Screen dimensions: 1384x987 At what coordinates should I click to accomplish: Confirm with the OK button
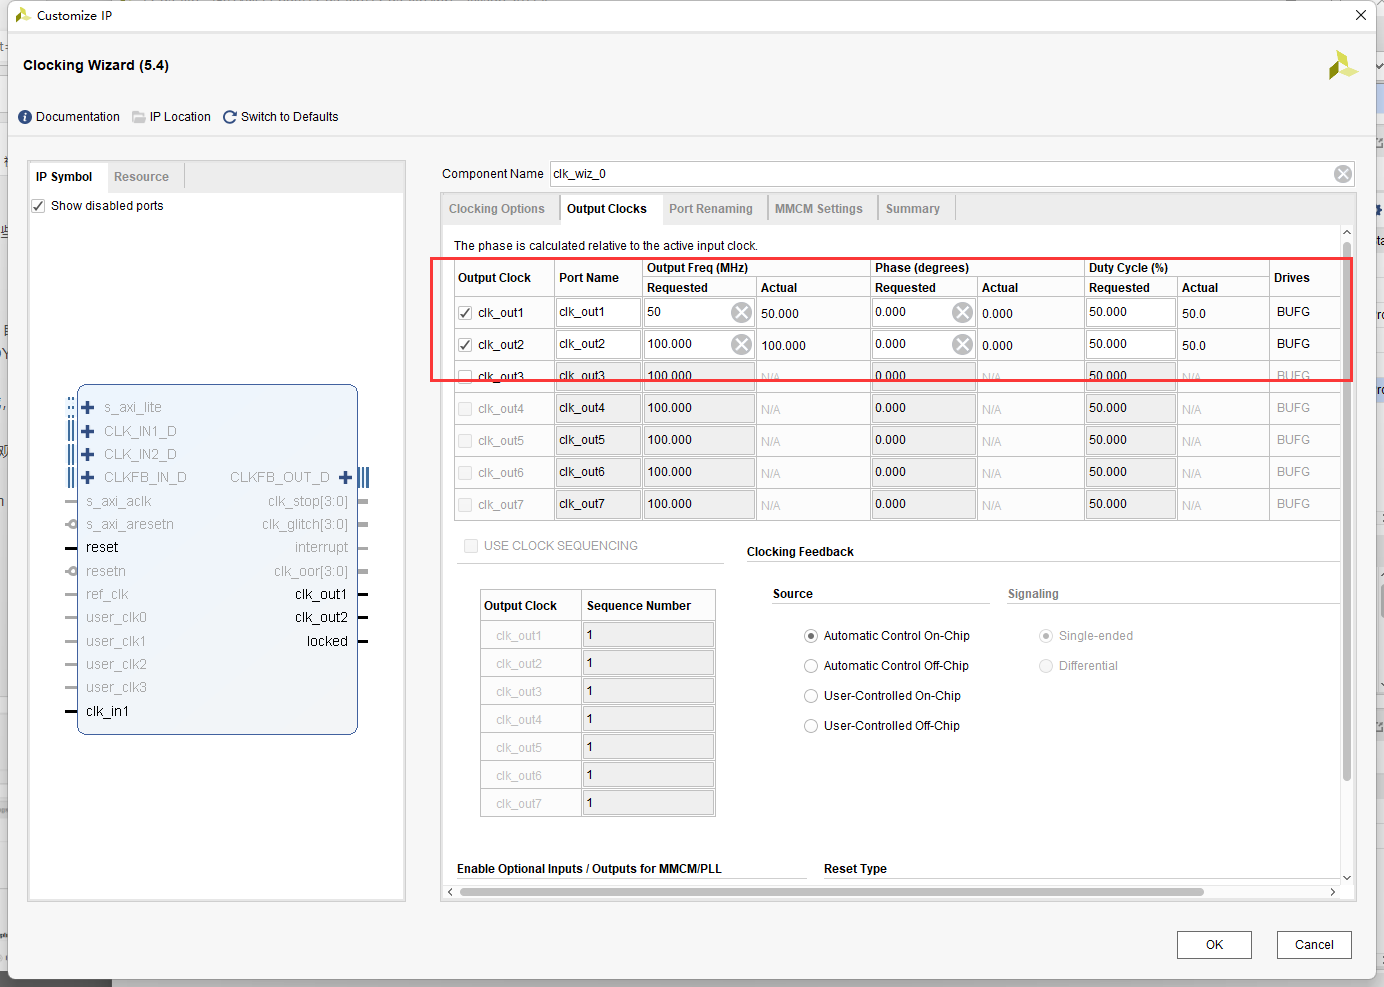click(x=1214, y=945)
